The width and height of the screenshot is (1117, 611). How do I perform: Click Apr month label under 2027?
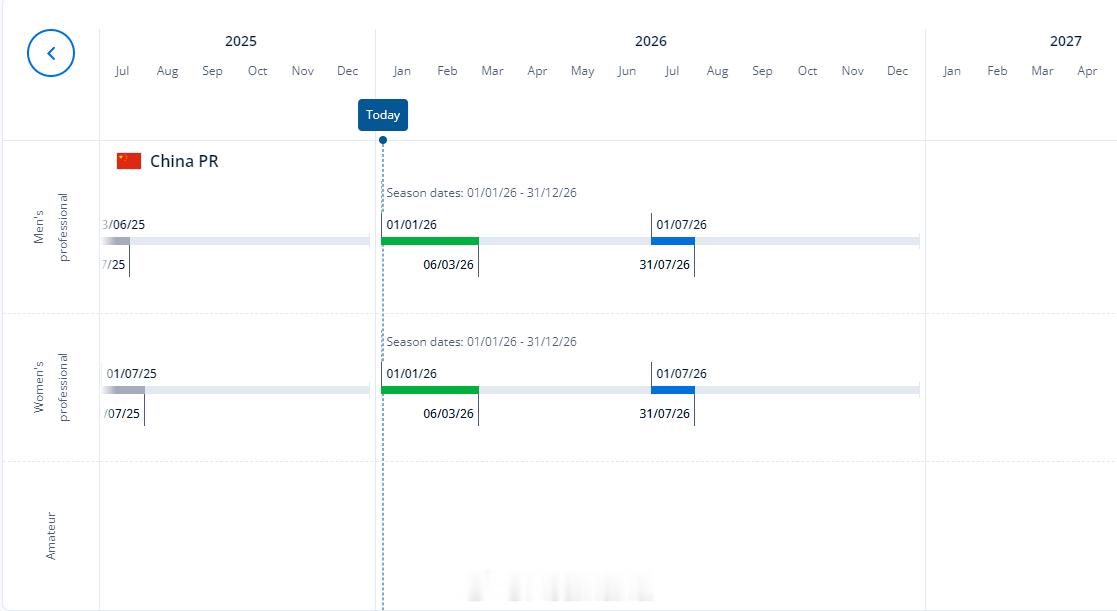point(1087,70)
